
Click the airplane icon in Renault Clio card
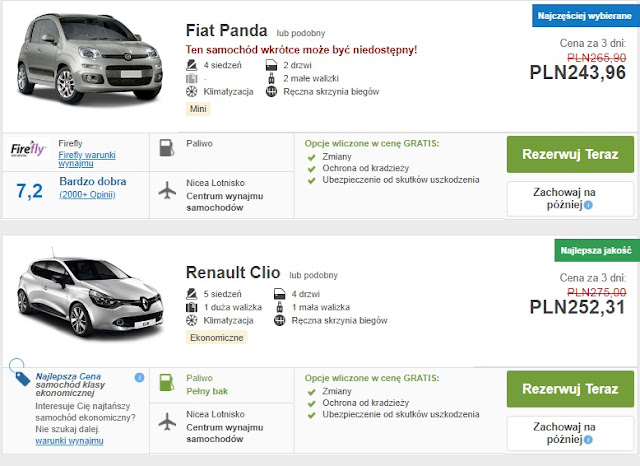167,421
